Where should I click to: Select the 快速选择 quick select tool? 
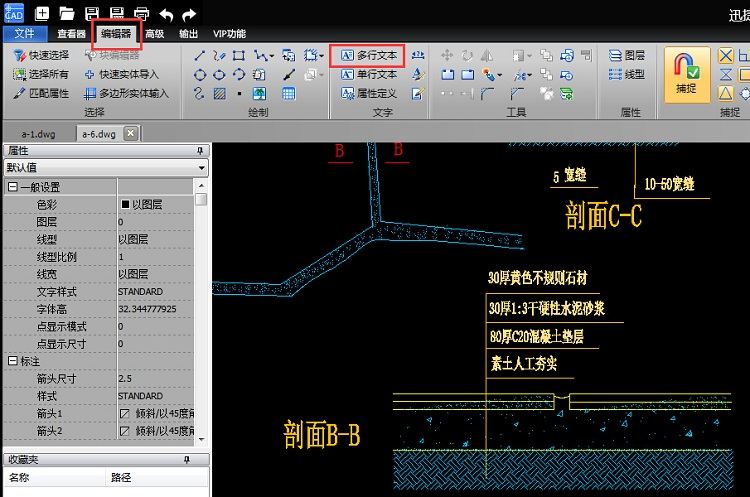click(42, 55)
